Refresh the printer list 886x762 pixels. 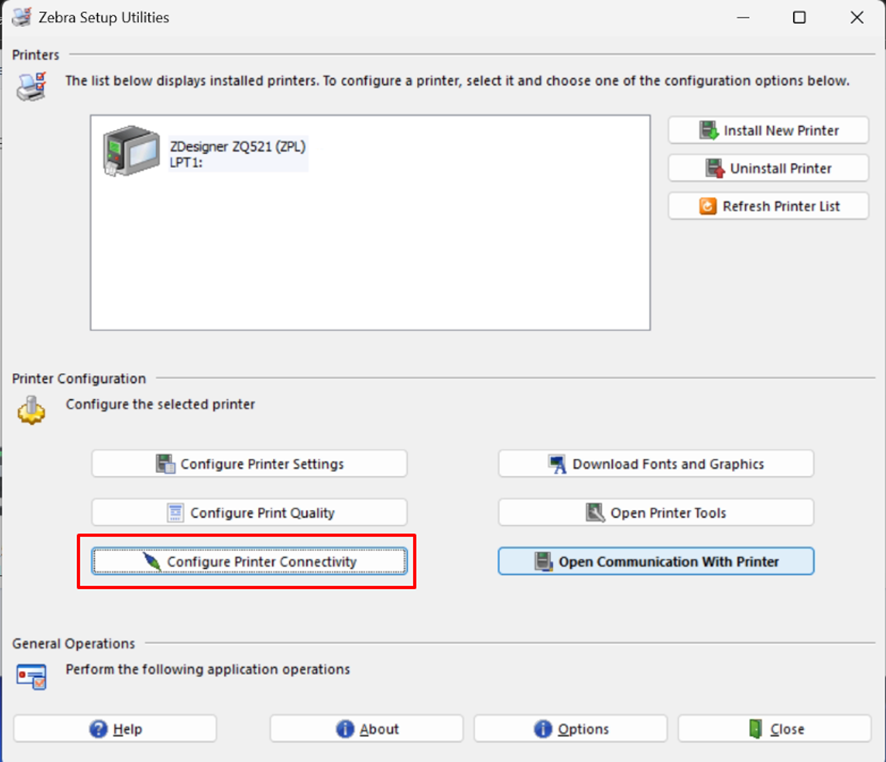click(x=768, y=207)
